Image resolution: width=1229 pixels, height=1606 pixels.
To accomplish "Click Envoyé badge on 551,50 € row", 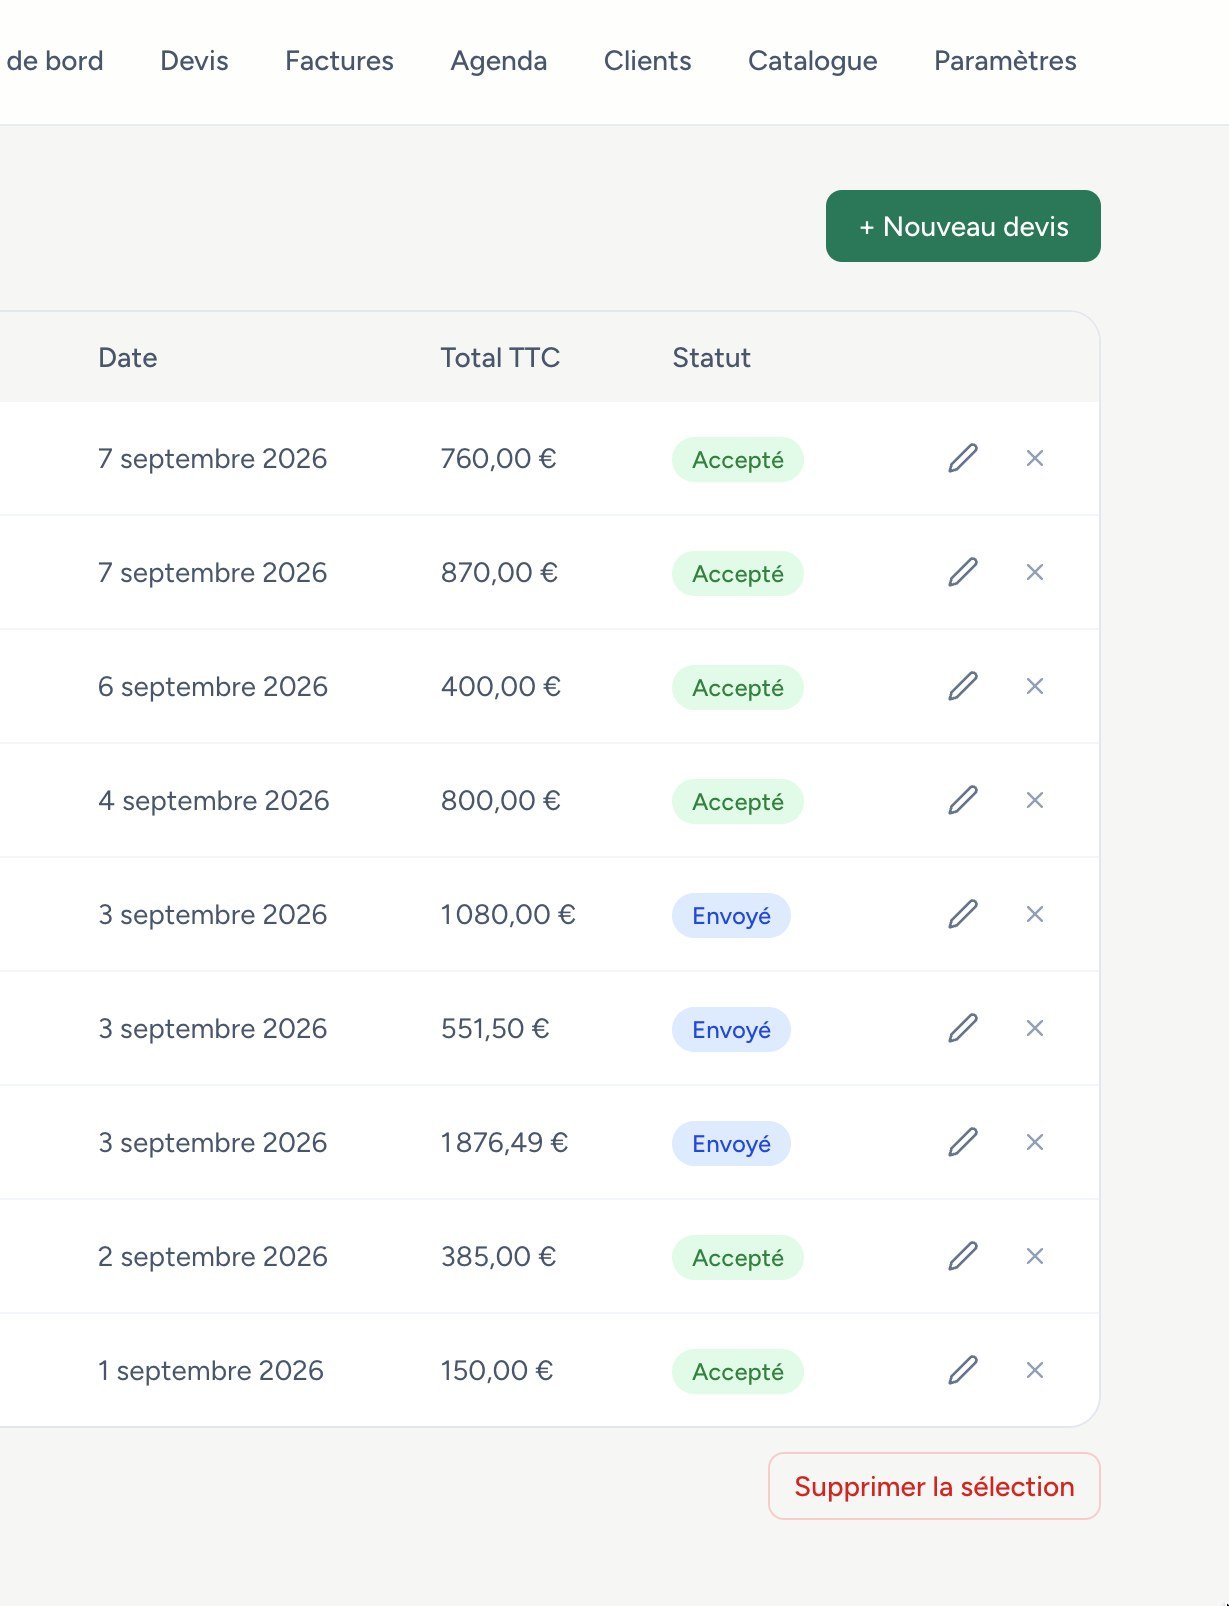I will point(731,1029).
